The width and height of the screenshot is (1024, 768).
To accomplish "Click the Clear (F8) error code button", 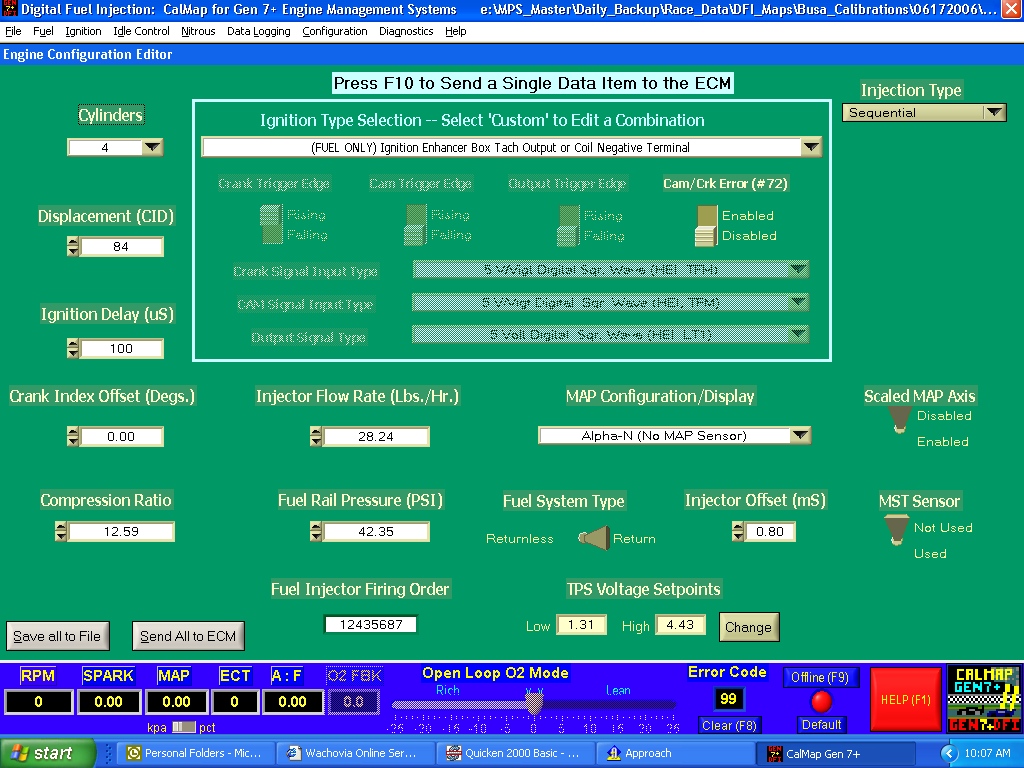I will [729, 726].
